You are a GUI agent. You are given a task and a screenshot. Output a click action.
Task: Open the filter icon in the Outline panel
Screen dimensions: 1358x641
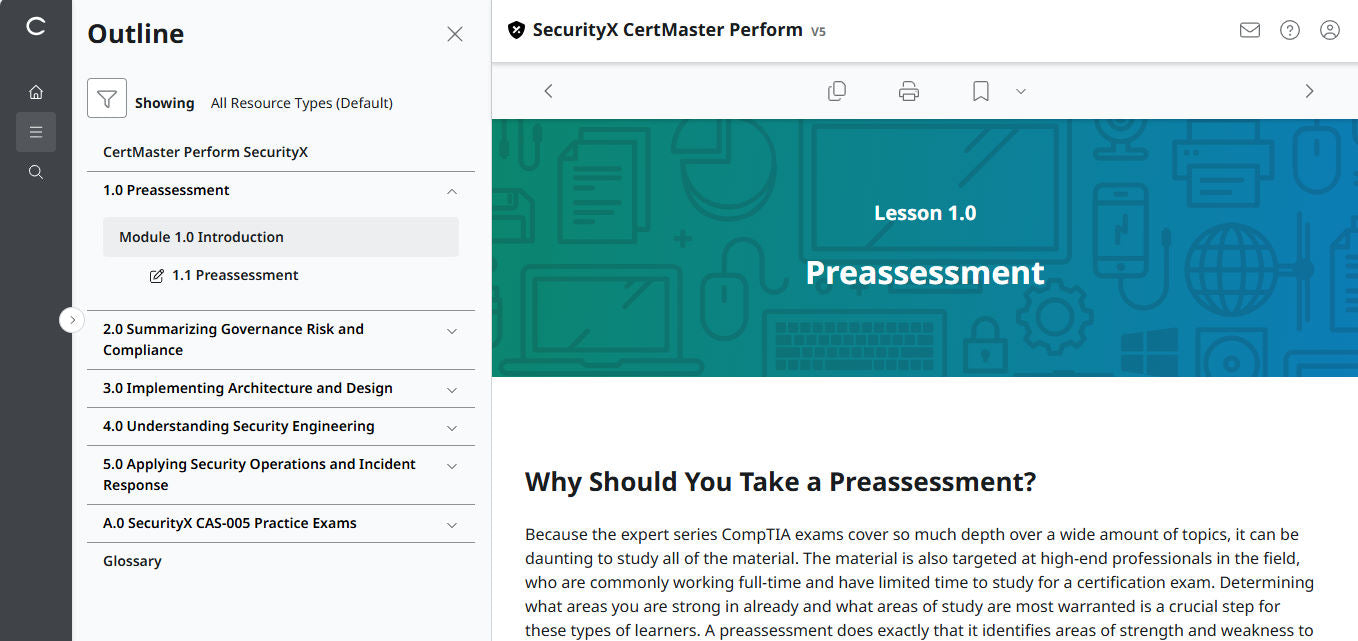(107, 98)
